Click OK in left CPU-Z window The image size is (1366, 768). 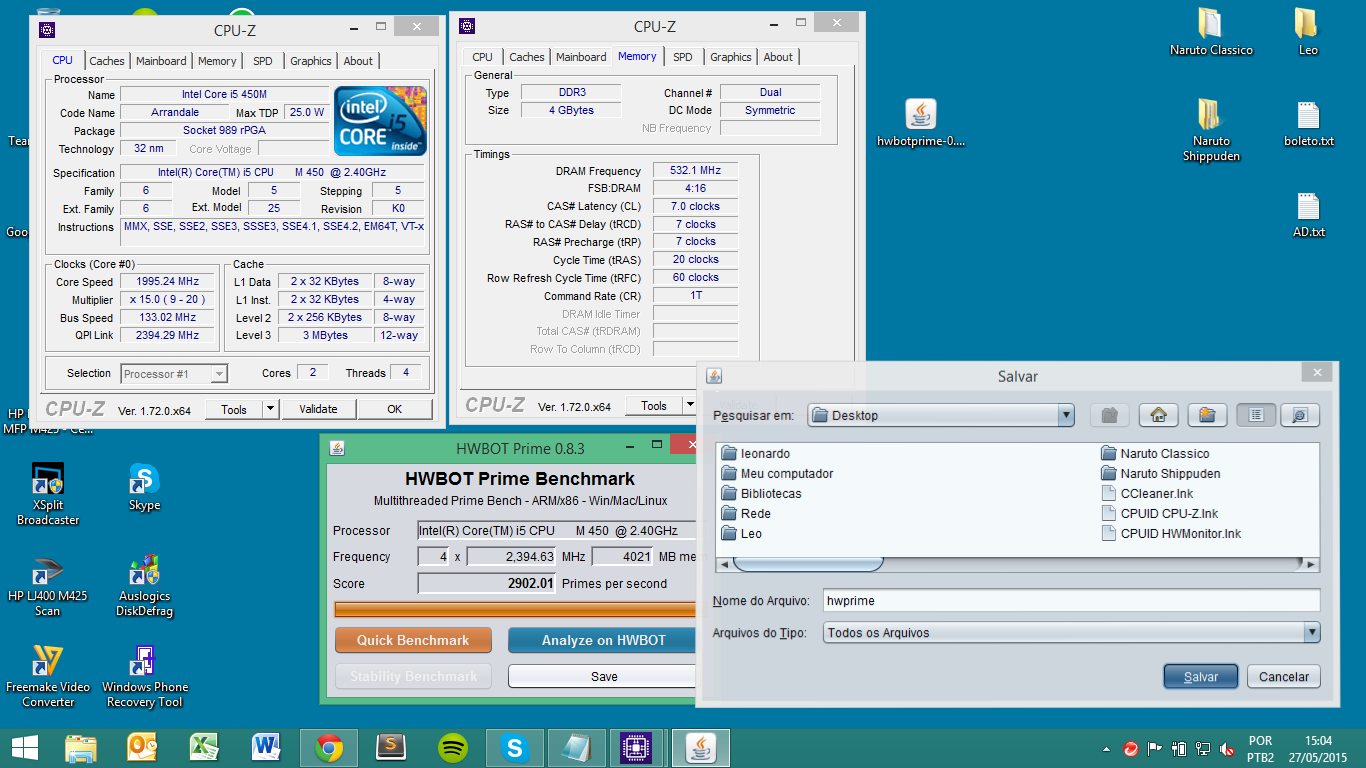[x=395, y=409]
